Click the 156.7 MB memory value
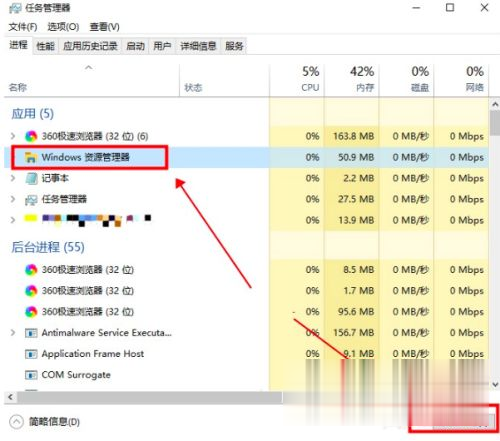The width and height of the screenshot is (500, 441). point(353,333)
